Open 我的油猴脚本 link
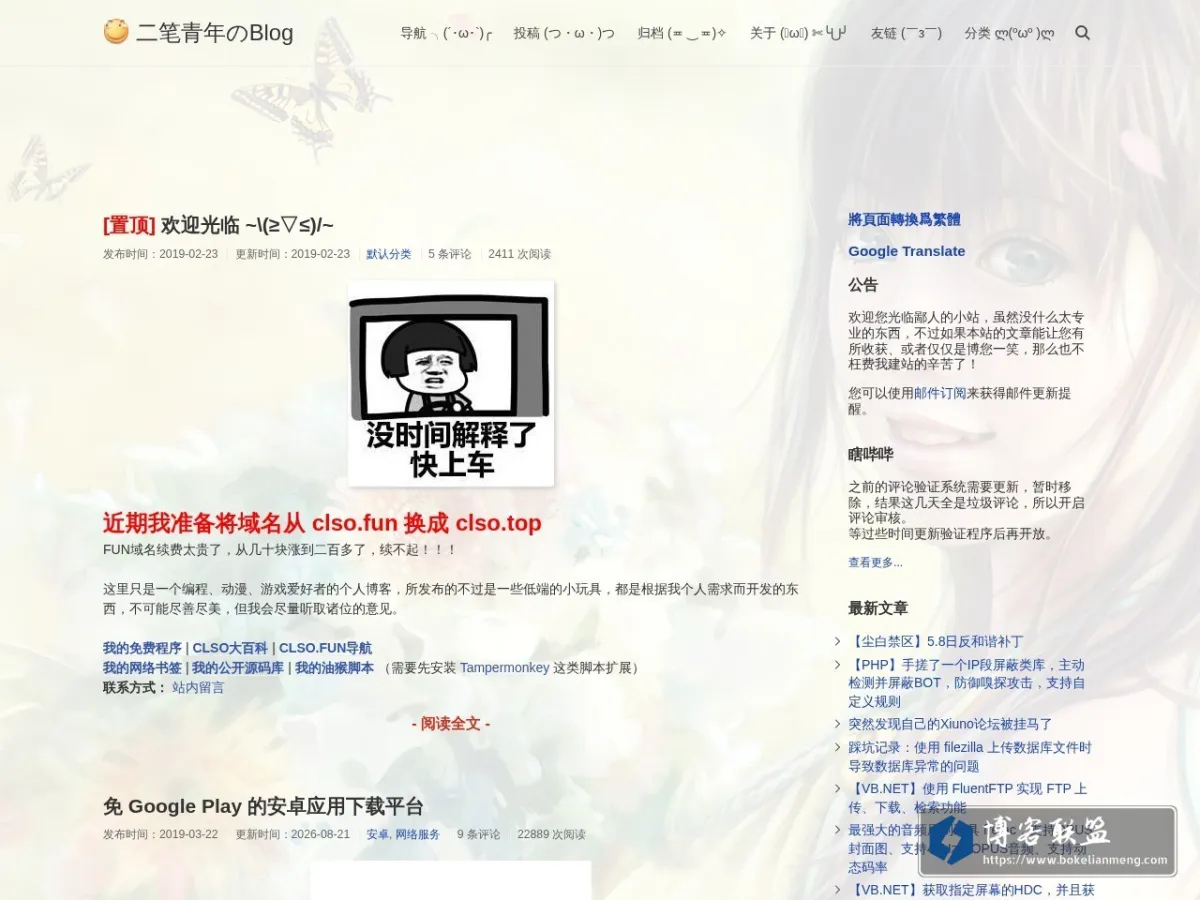Screen dimensions: 1200x900 [334, 667]
